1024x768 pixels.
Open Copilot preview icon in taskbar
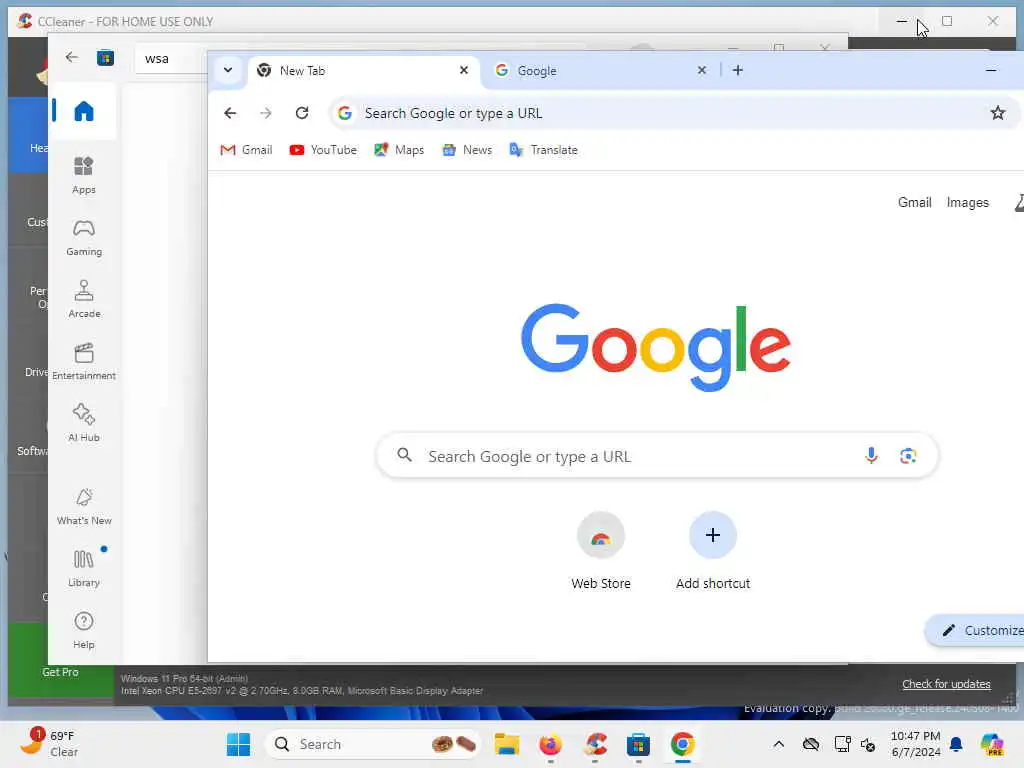[x=991, y=744]
